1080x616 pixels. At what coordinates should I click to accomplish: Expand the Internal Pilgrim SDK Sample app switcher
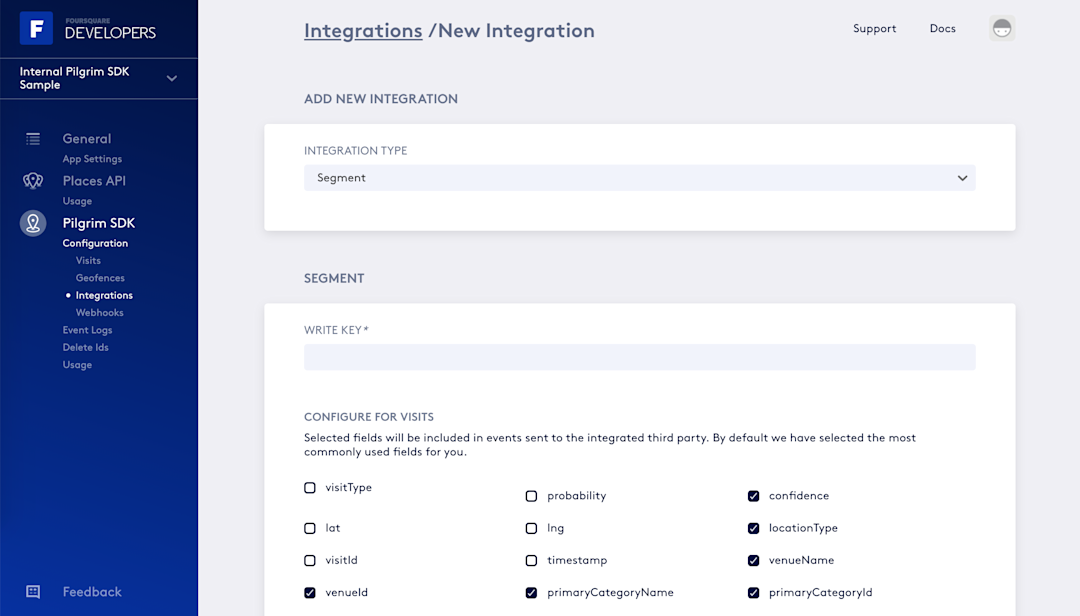pyautogui.click(x=172, y=78)
